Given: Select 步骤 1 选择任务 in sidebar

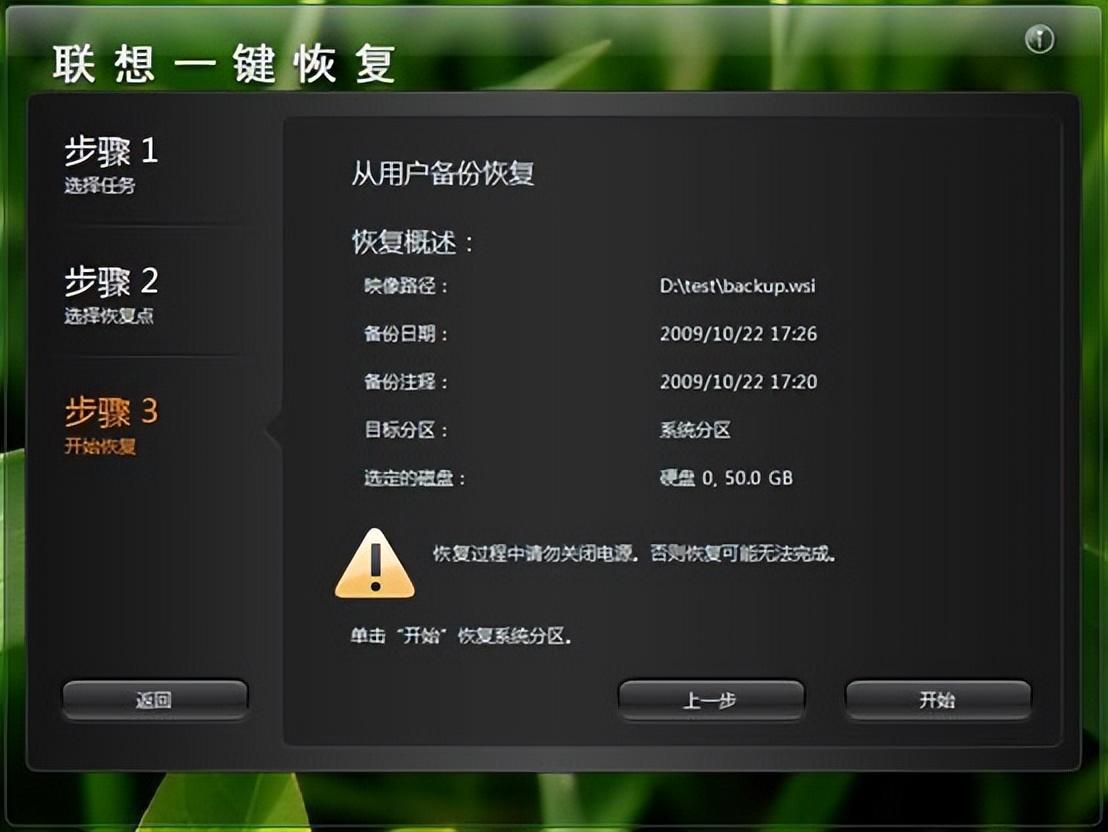Looking at the screenshot, I should click(112, 164).
